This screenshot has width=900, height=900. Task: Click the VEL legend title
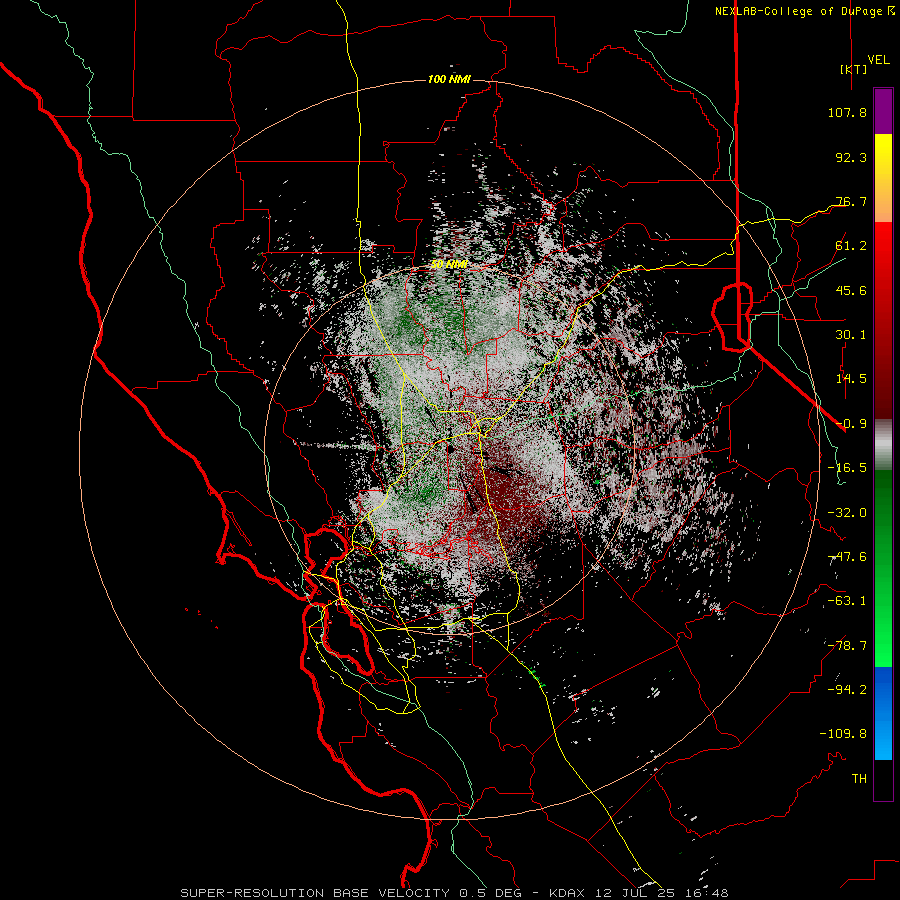click(878, 60)
